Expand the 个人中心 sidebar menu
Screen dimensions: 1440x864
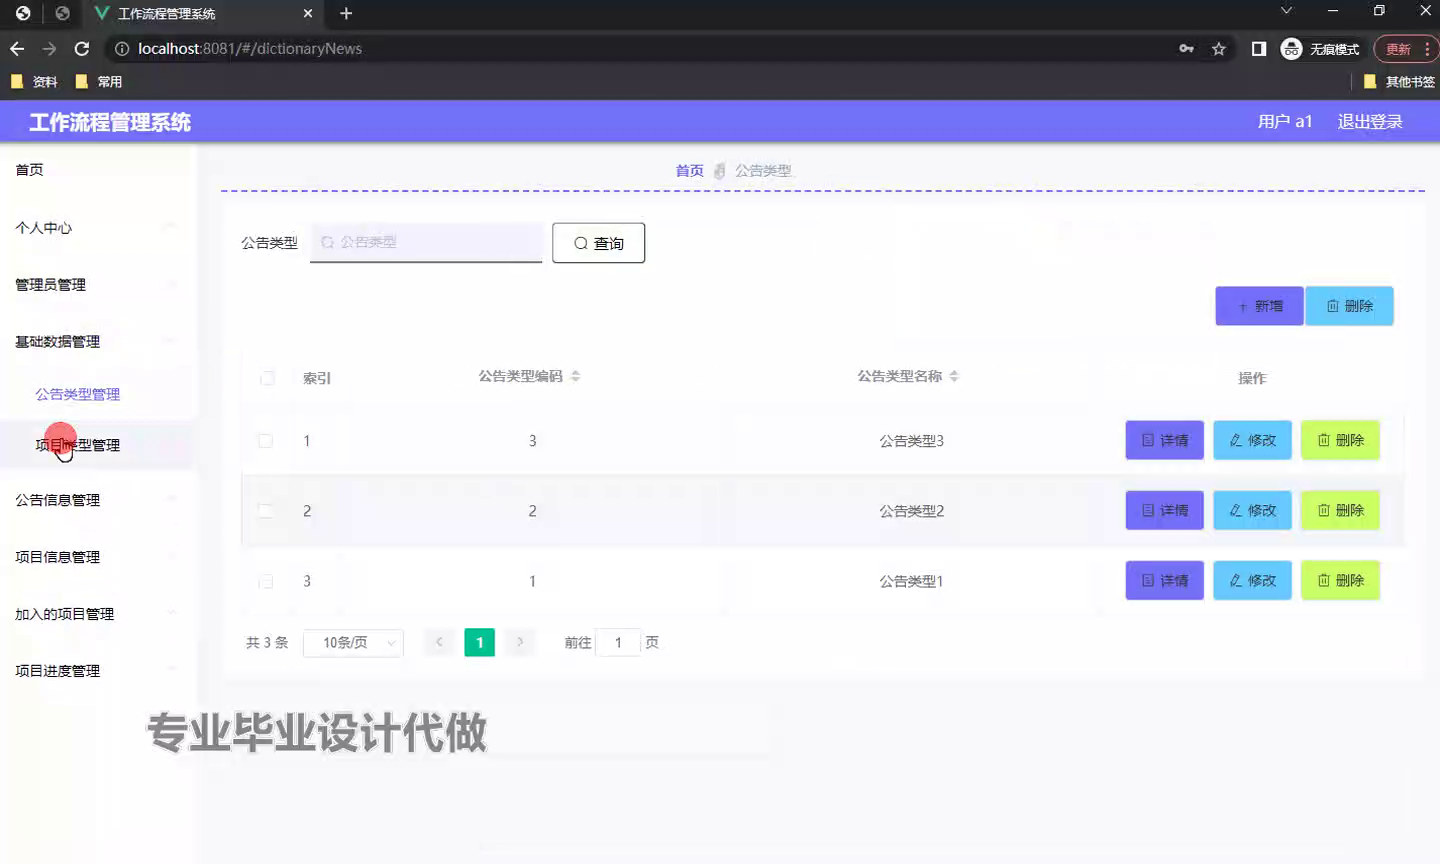pos(97,227)
